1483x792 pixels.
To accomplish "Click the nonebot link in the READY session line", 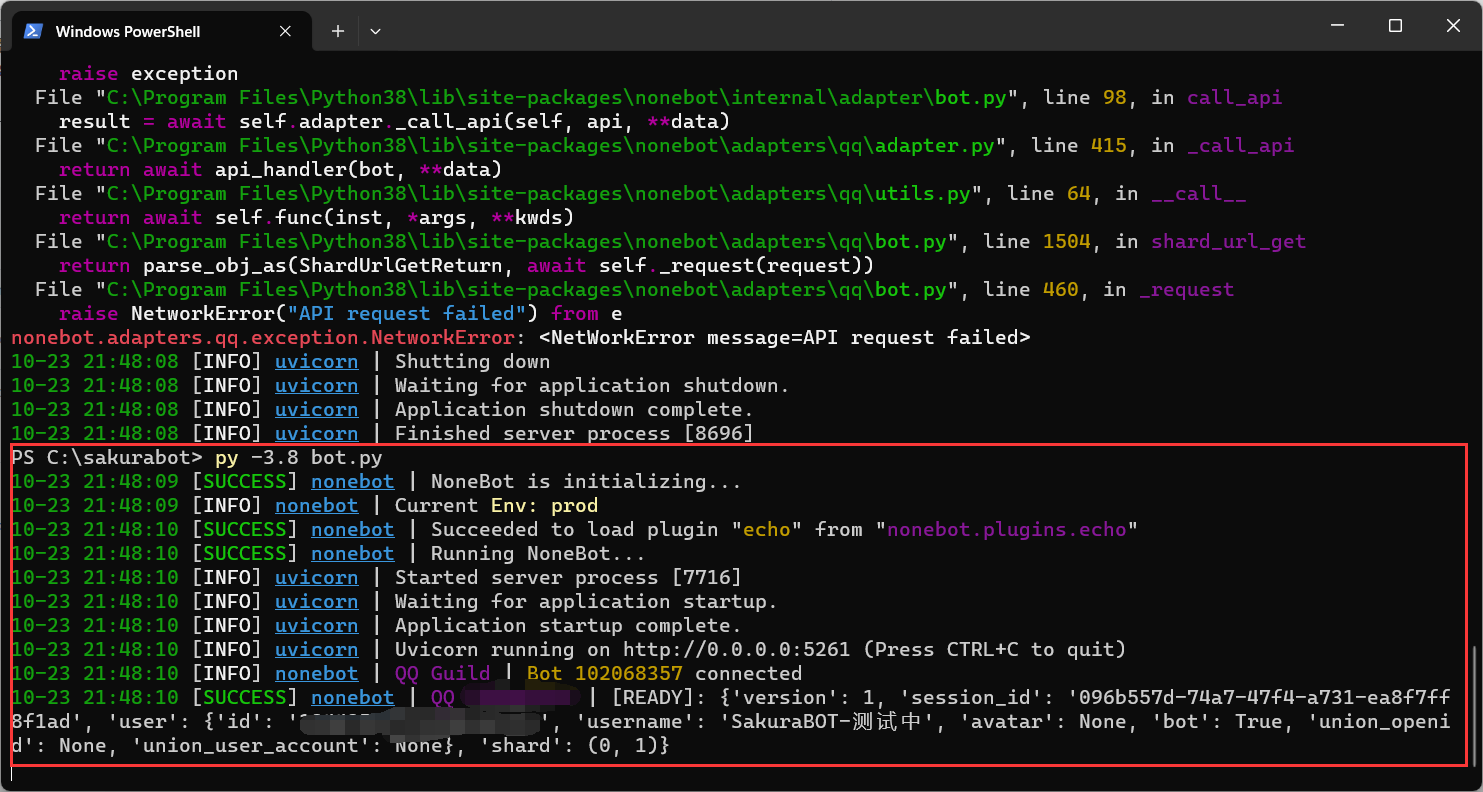I will 352,697.
